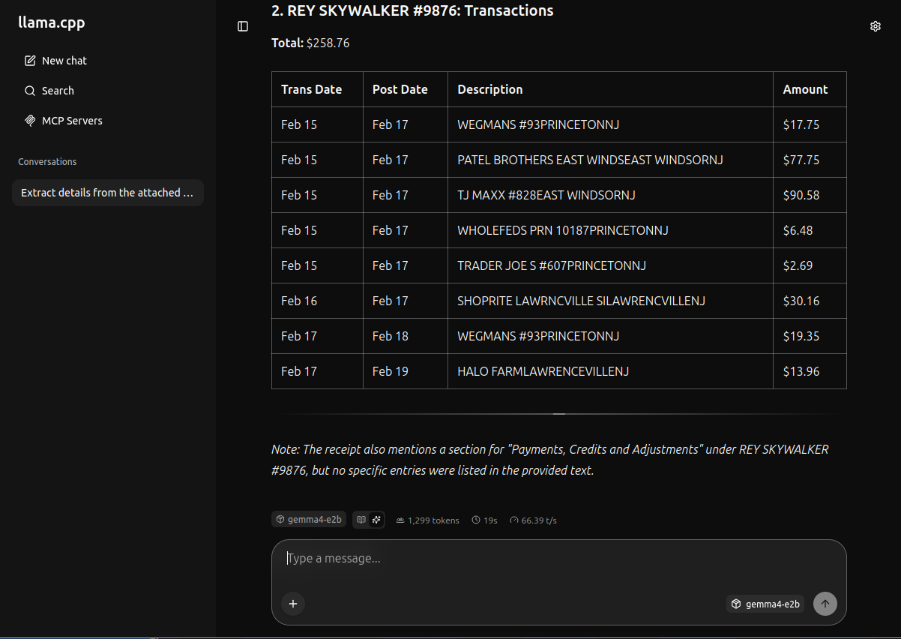Screen dimensions: 901x639
Task: Click the plus attachment button
Action: coord(293,603)
